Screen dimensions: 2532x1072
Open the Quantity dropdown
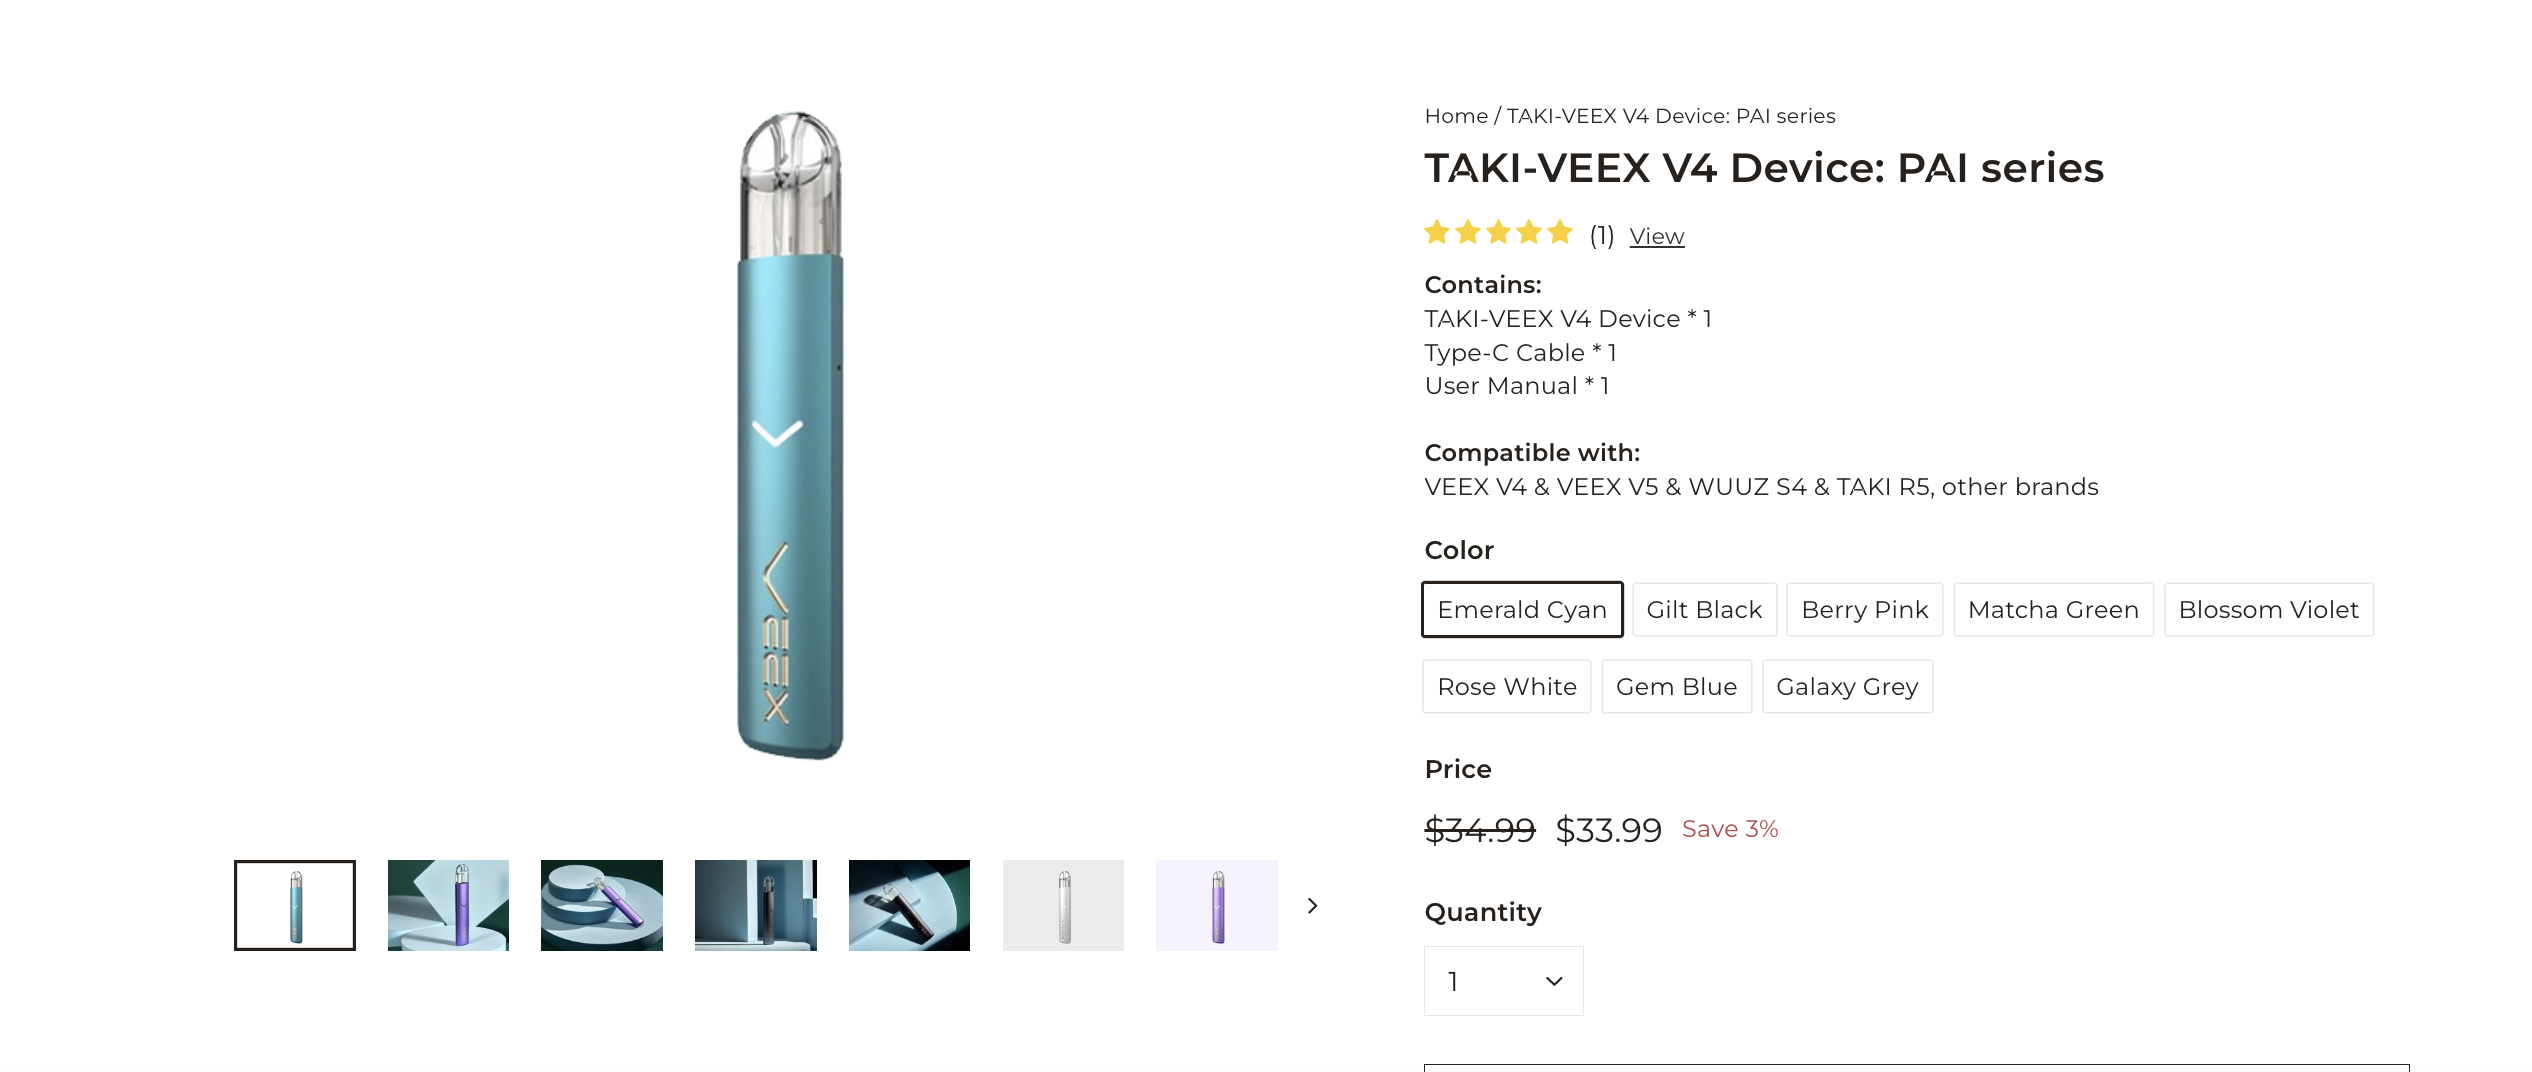(1503, 981)
